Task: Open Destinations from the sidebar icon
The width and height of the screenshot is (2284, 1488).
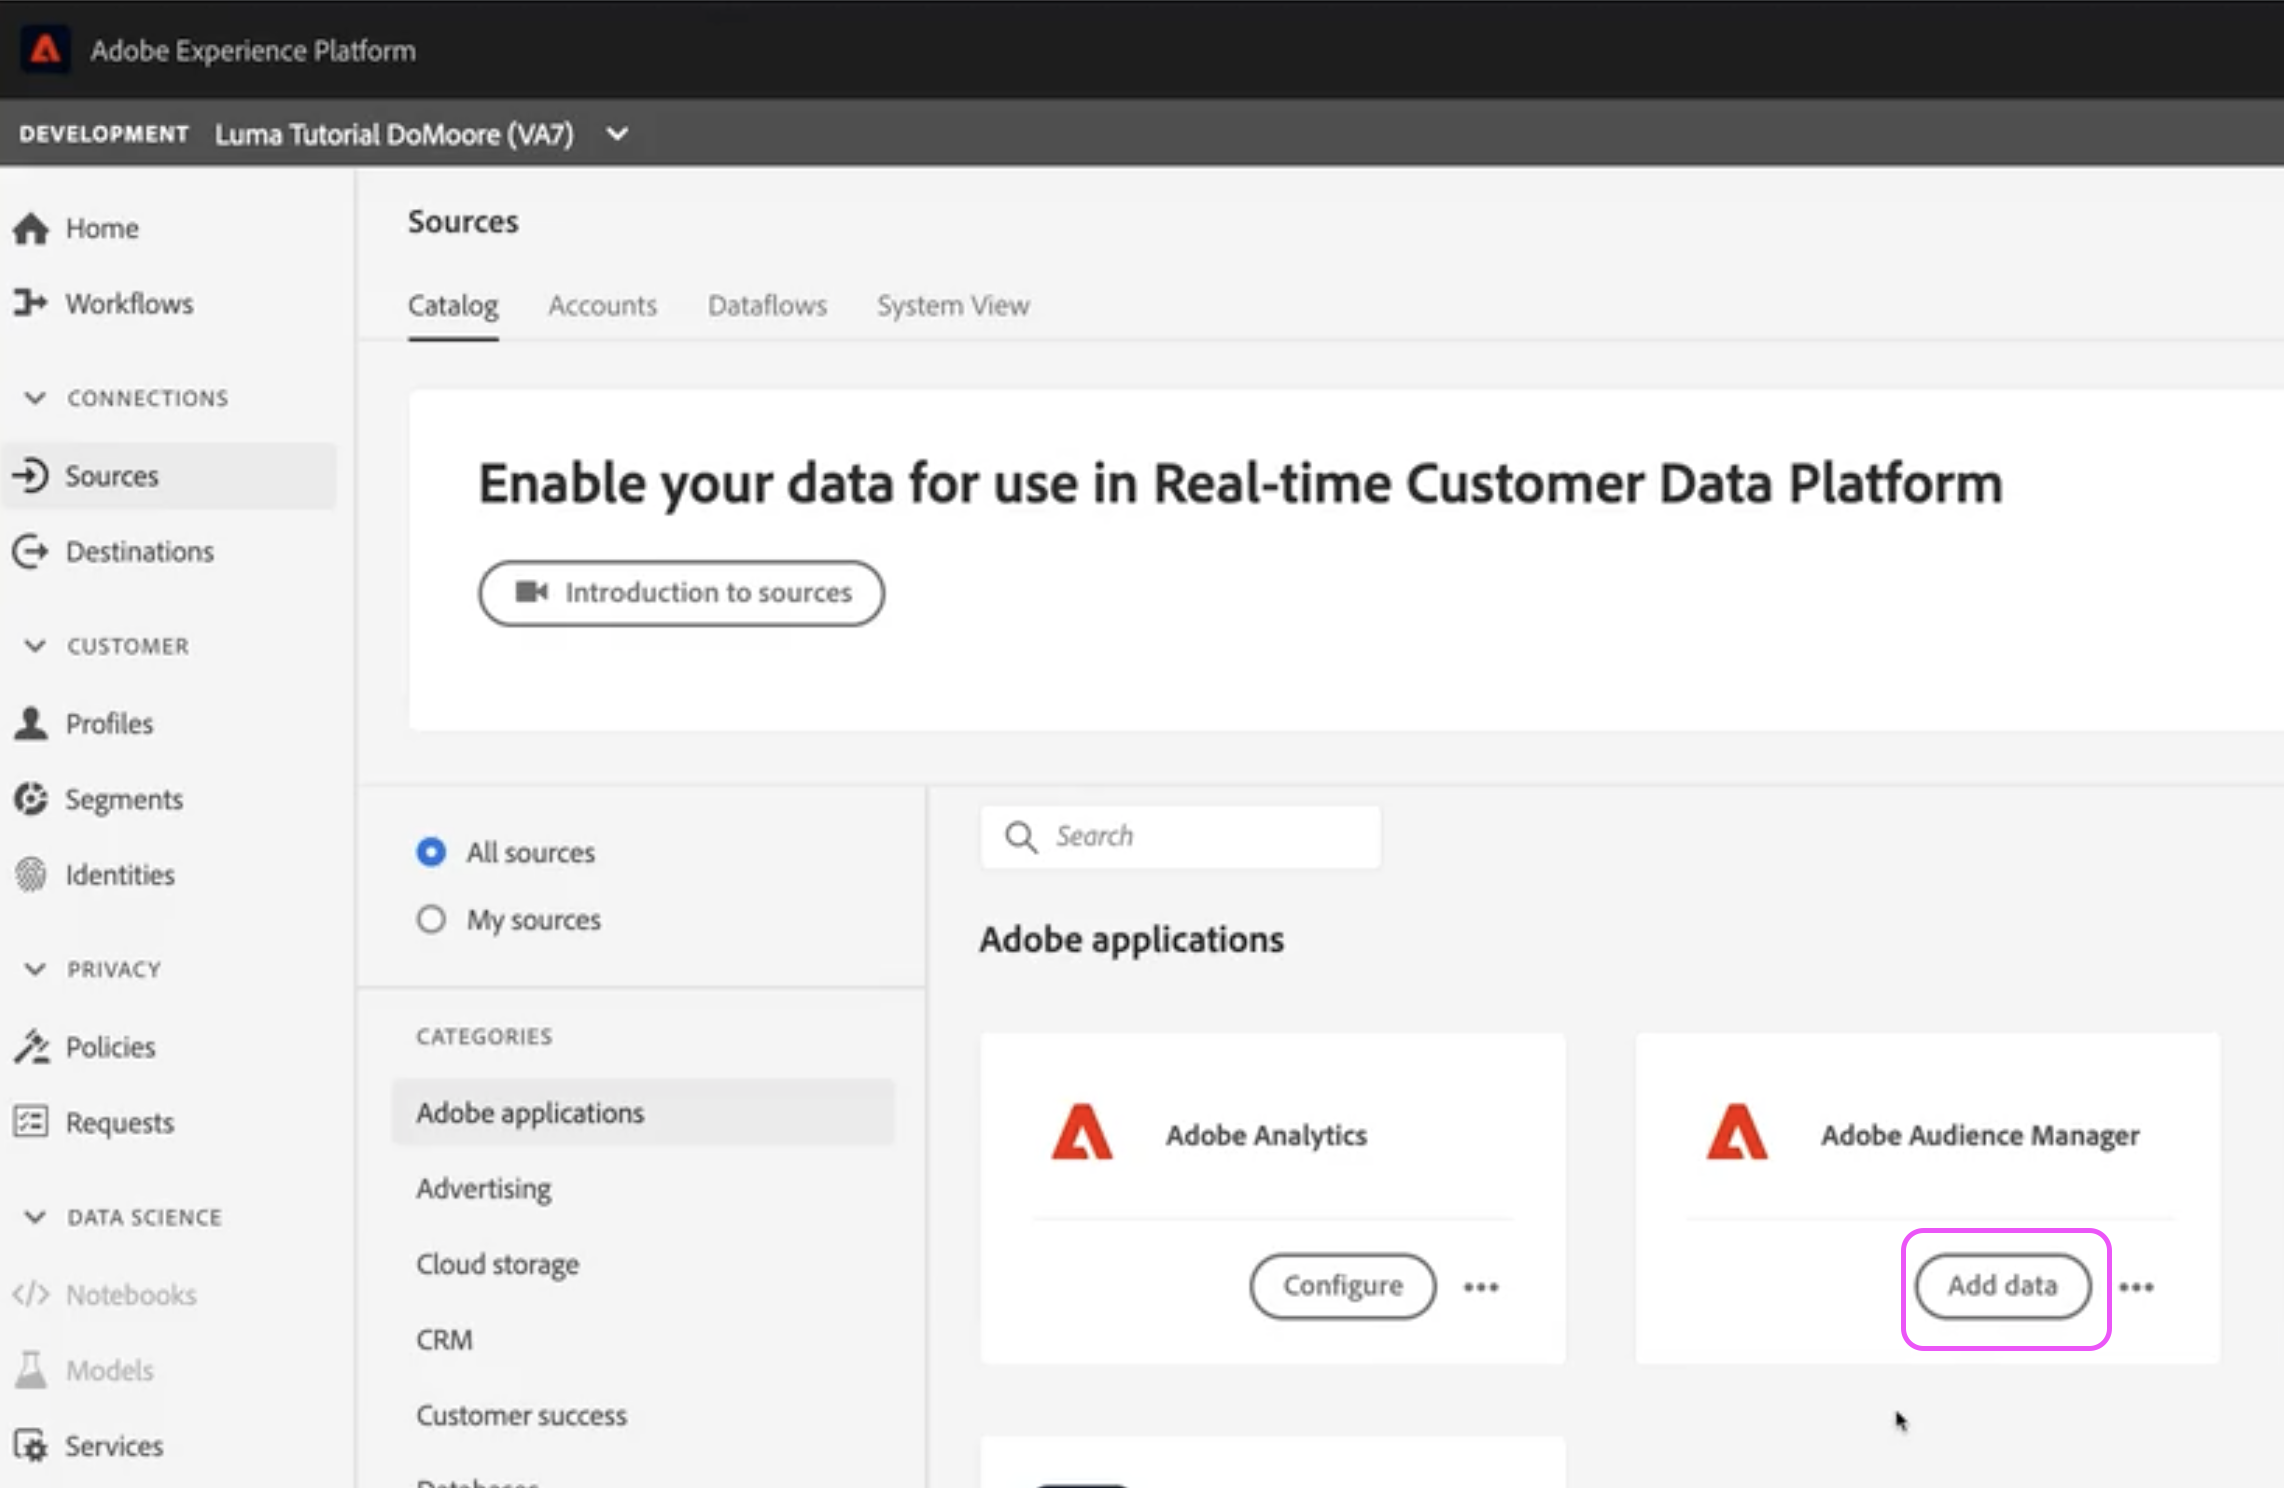Action: pyautogui.click(x=30, y=551)
